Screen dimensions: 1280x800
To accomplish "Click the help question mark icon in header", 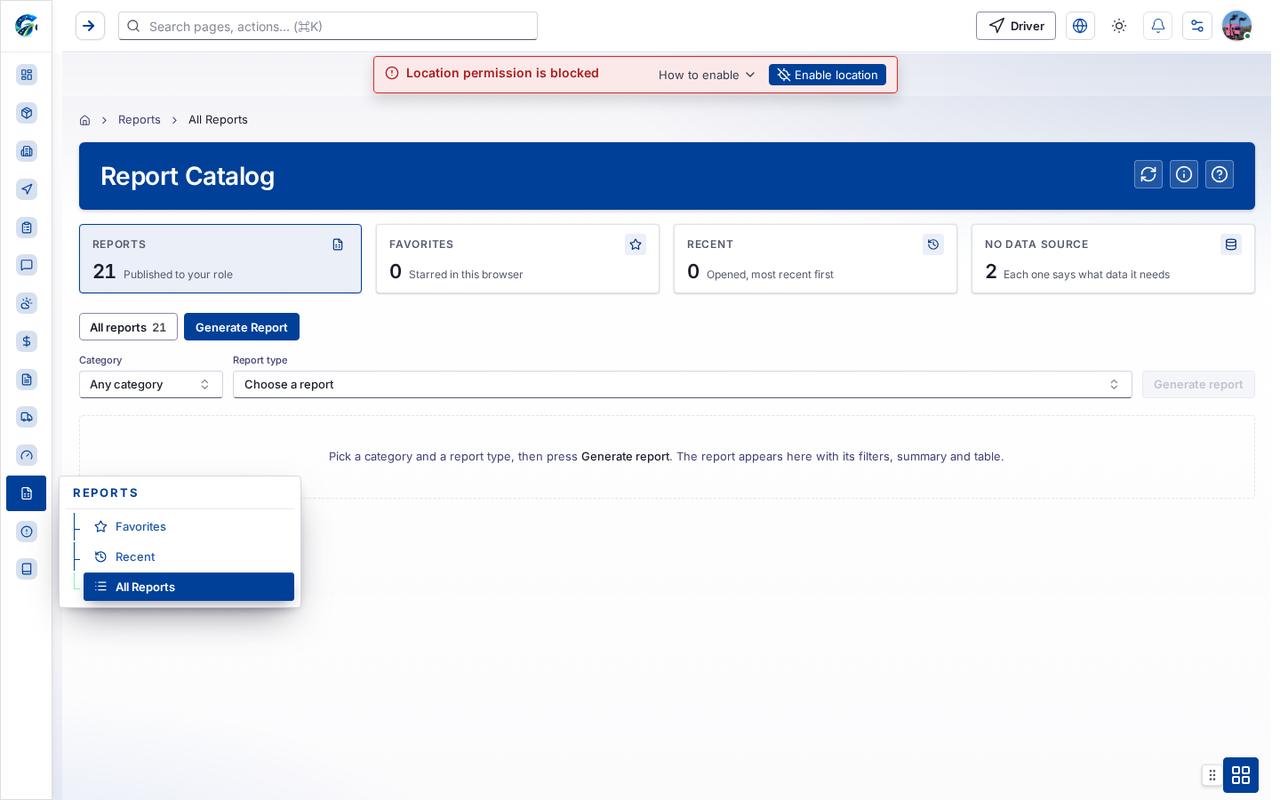I will tap(1219, 174).
